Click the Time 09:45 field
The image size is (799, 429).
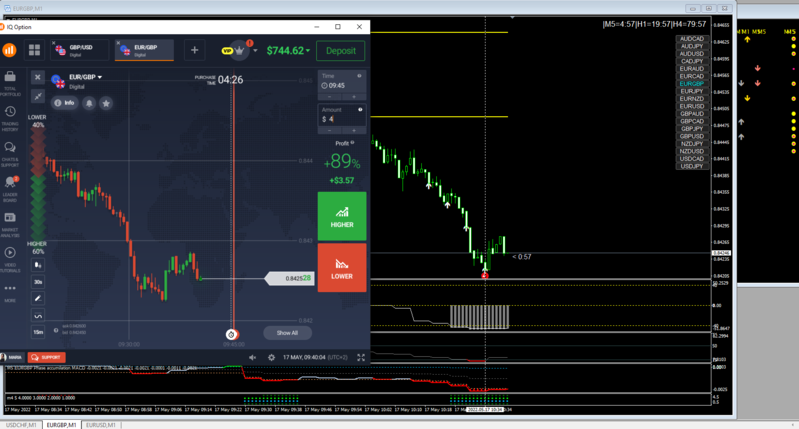click(x=341, y=82)
